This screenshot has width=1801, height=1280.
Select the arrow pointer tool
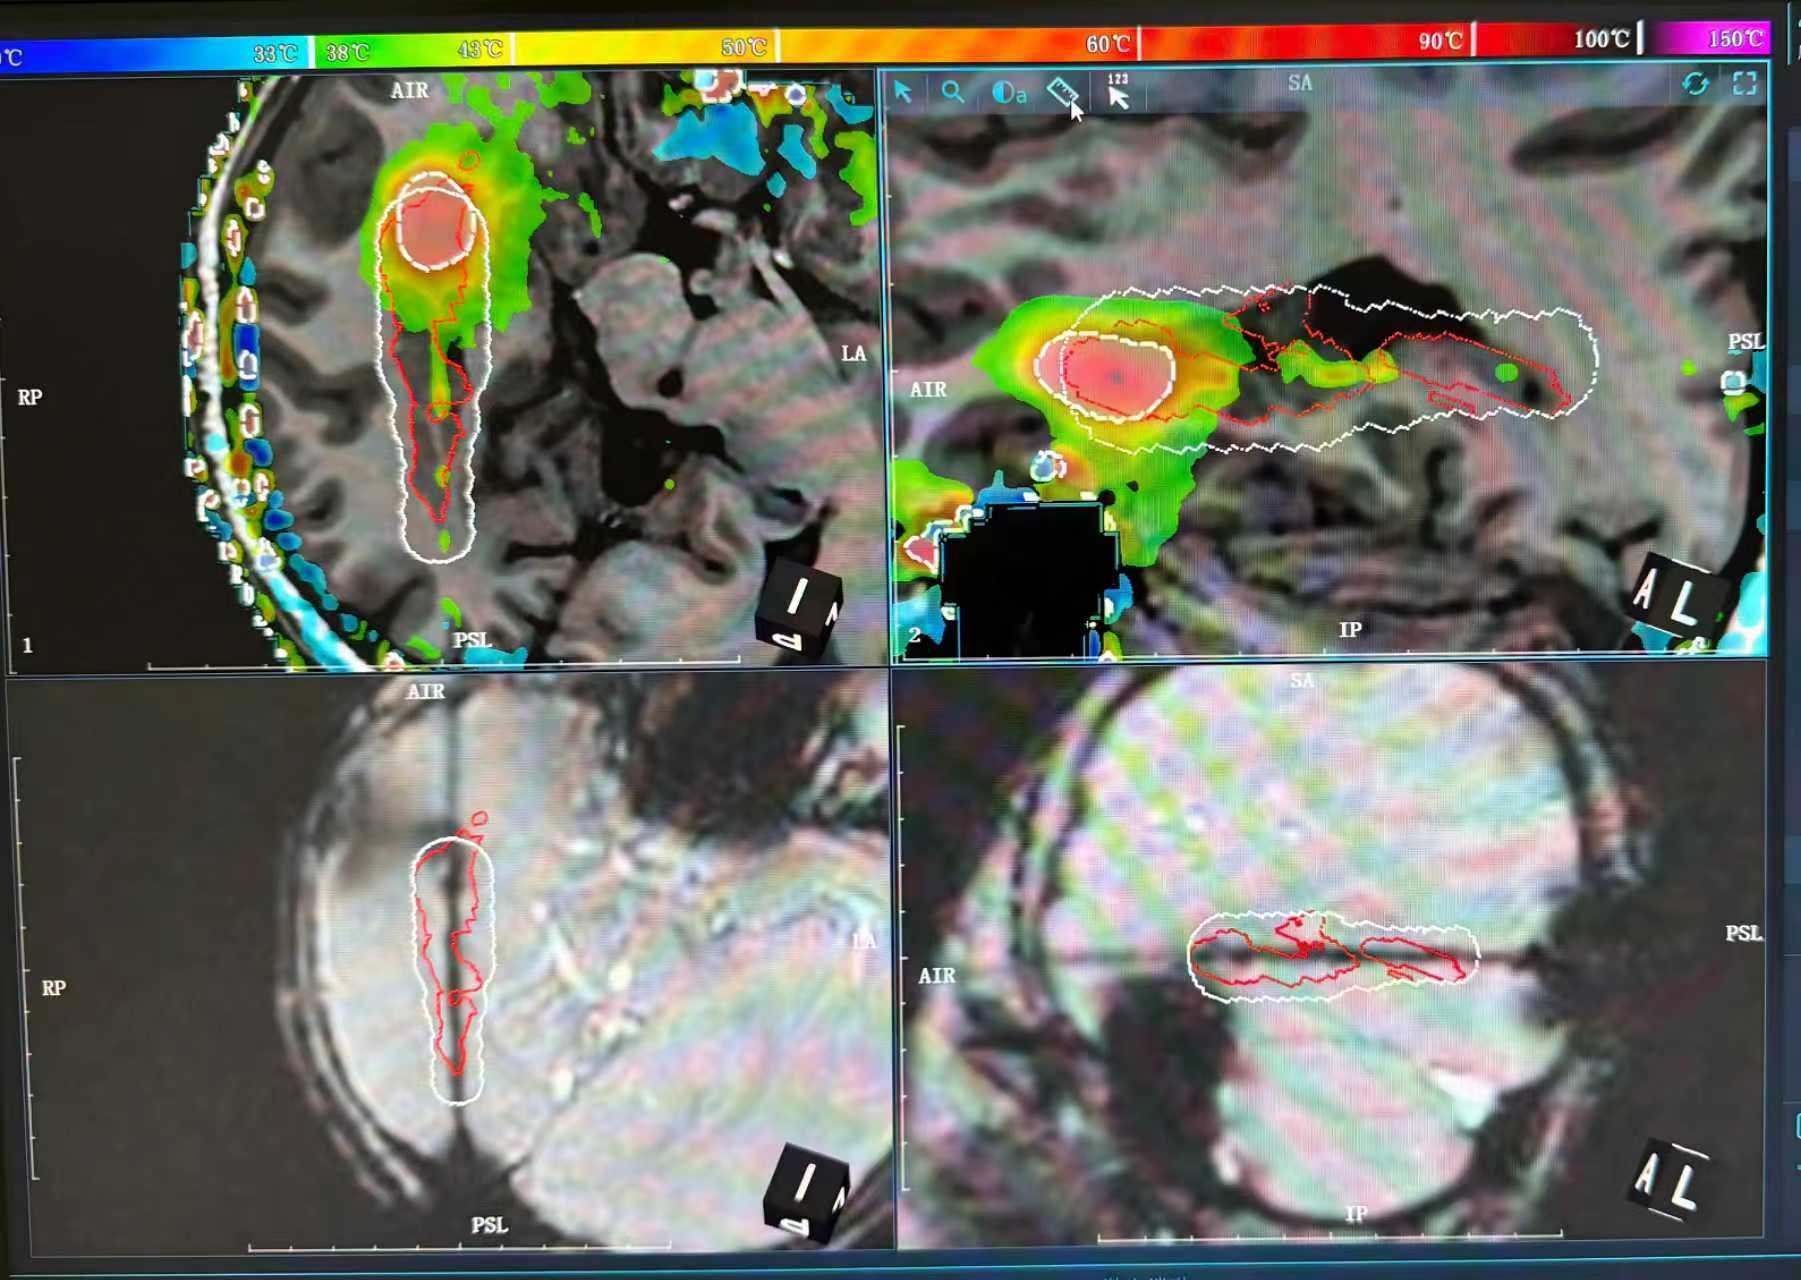coord(903,92)
